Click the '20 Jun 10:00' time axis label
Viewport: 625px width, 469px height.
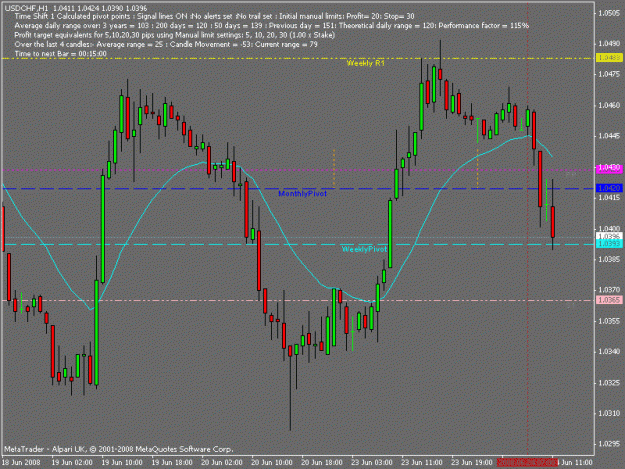coord(272,463)
